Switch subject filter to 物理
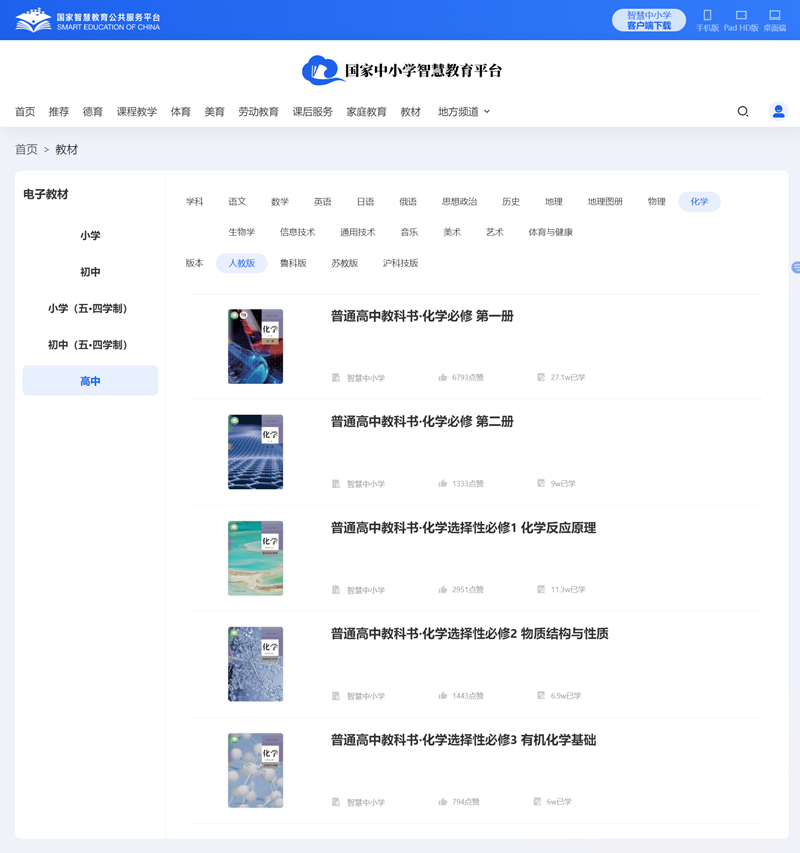This screenshot has height=853, width=800. click(655, 201)
